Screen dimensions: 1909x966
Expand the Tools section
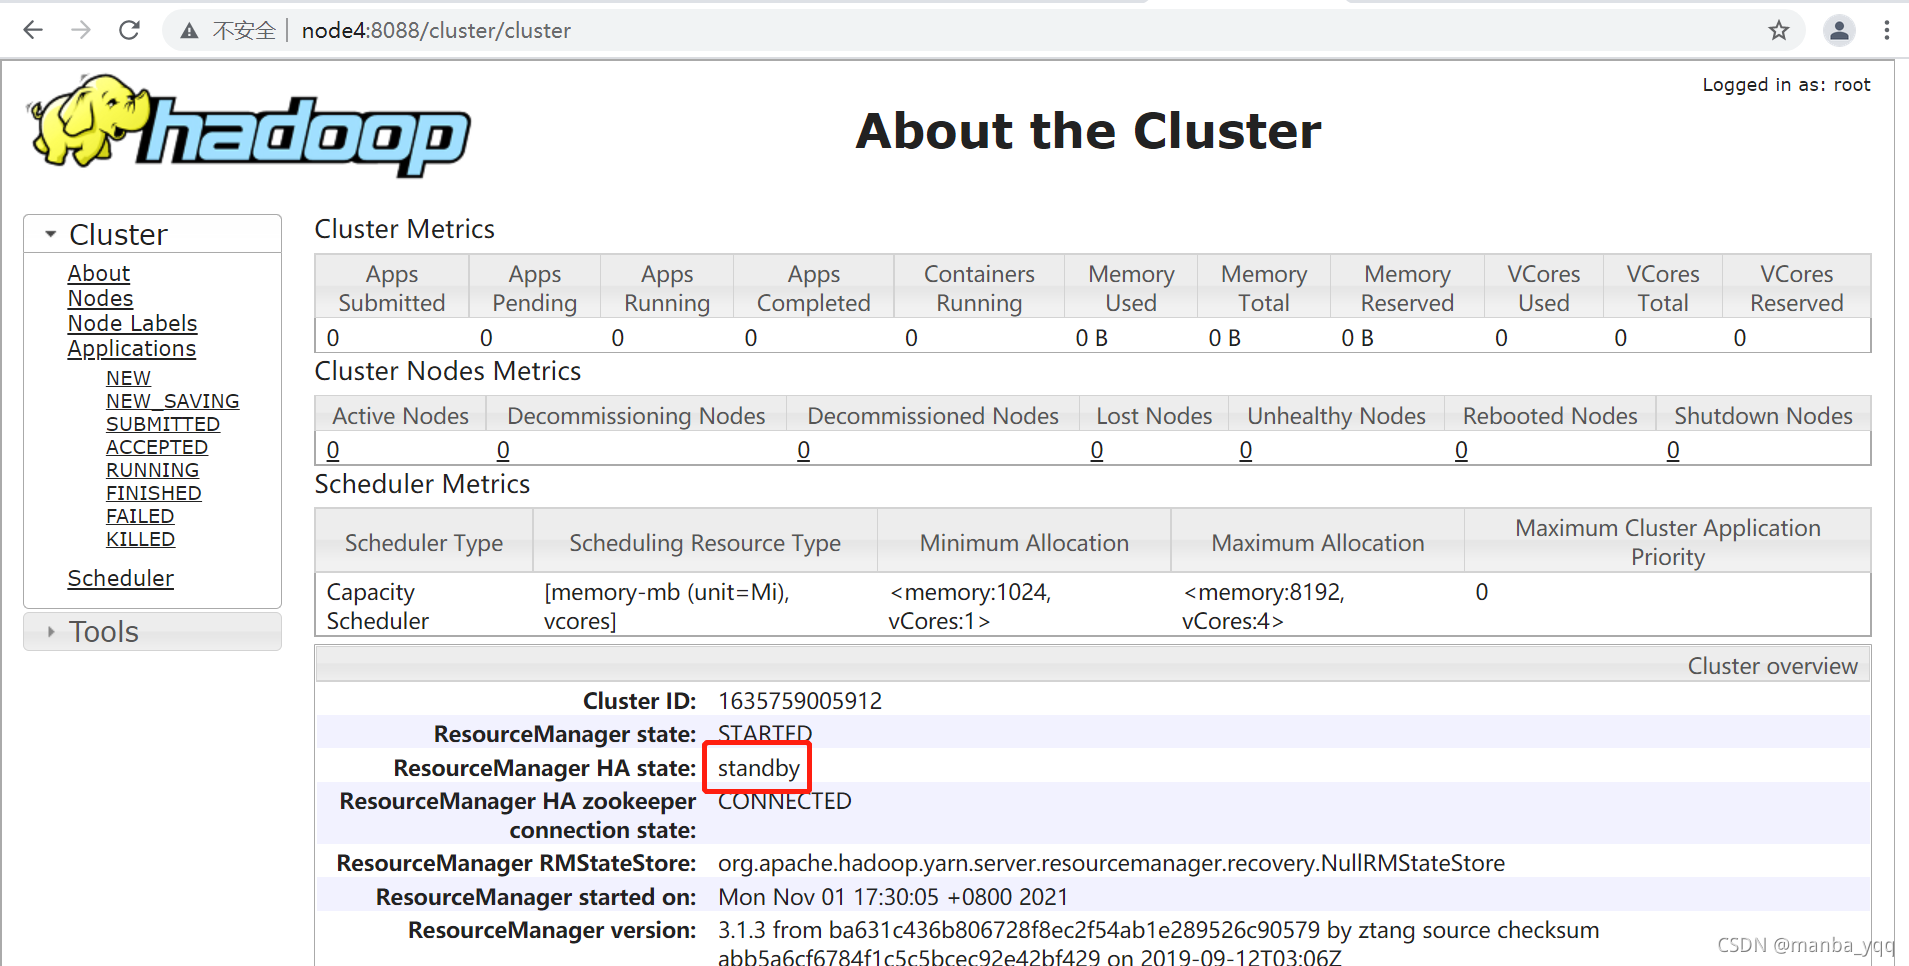click(x=152, y=632)
